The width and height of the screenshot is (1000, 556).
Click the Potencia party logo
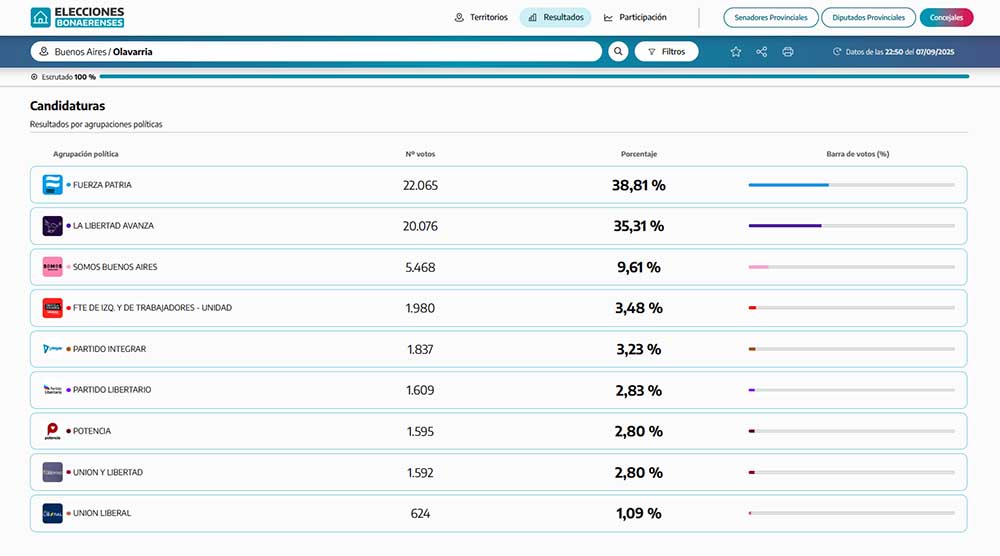tap(52, 431)
